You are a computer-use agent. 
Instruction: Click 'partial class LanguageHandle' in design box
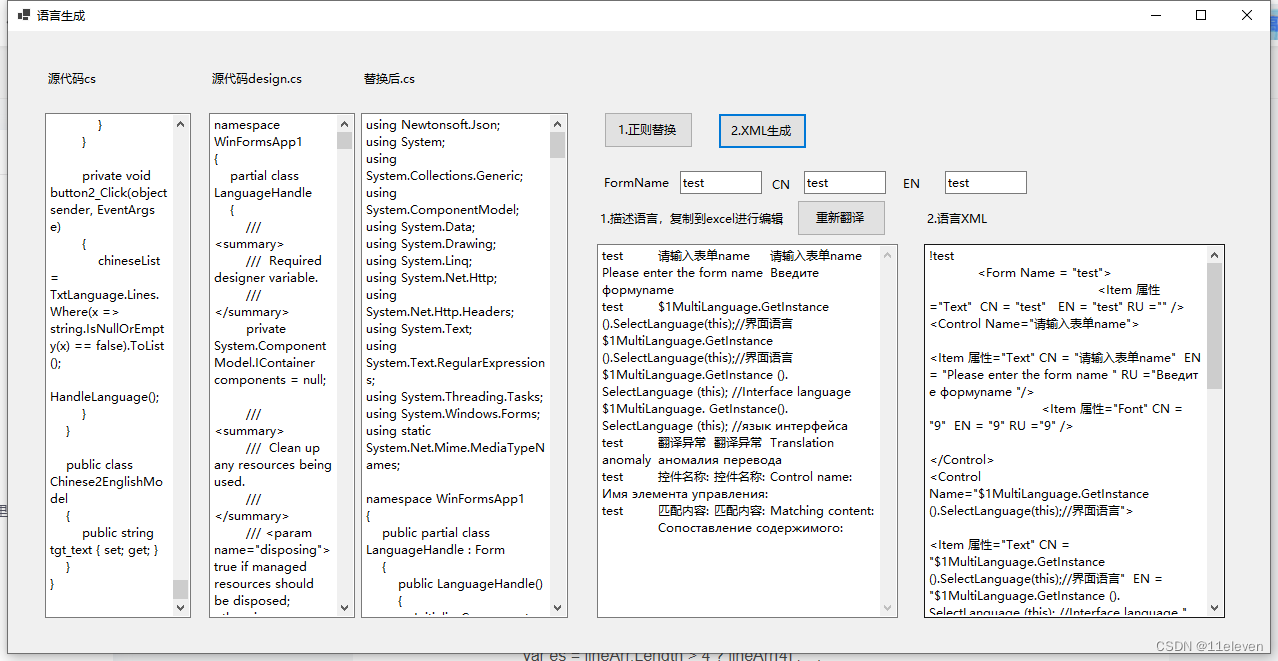point(264,184)
